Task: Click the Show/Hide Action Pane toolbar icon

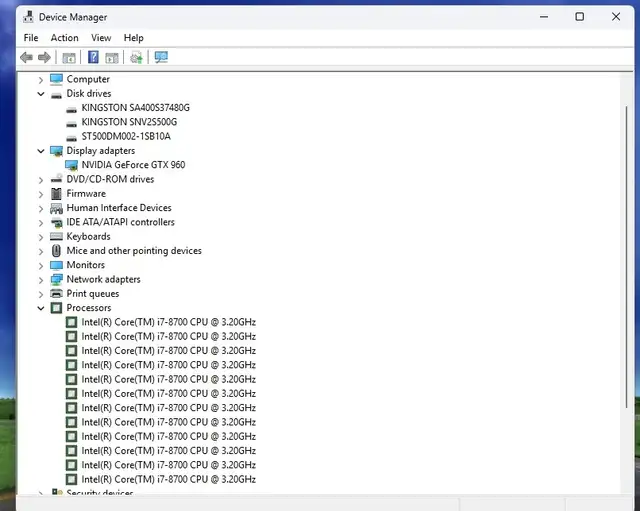Action: coord(111,58)
